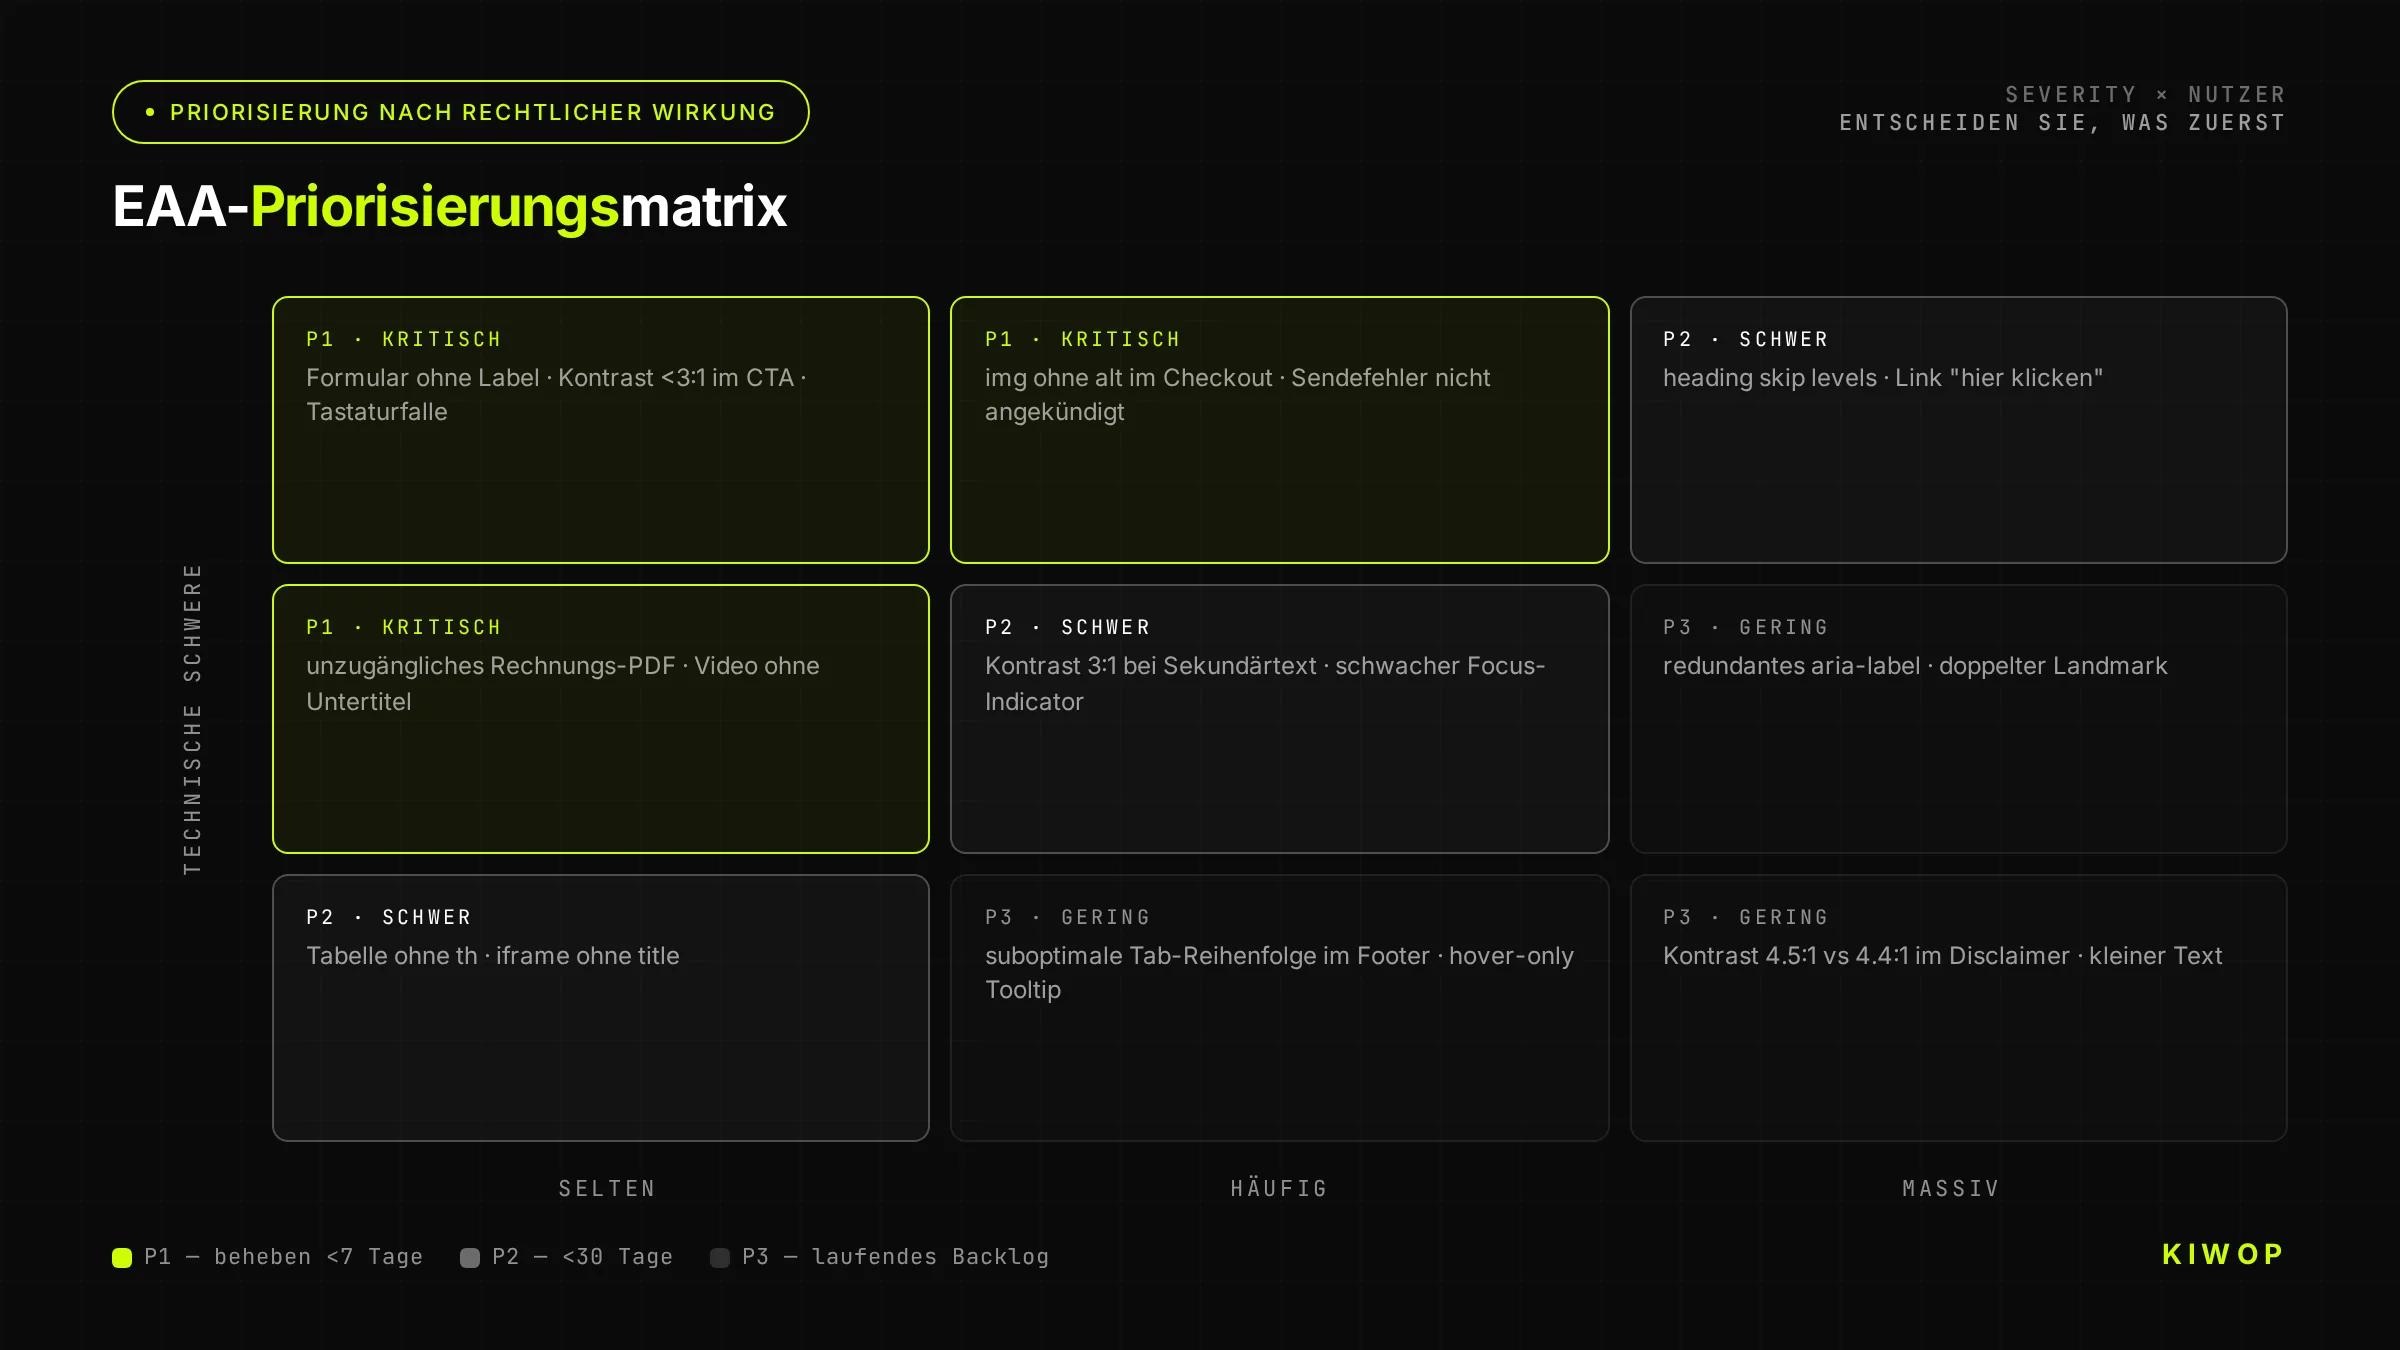Click the 'Entscheiden Sie, was zuerst' subtitle
The image size is (2400, 1350).
[x=2063, y=123]
